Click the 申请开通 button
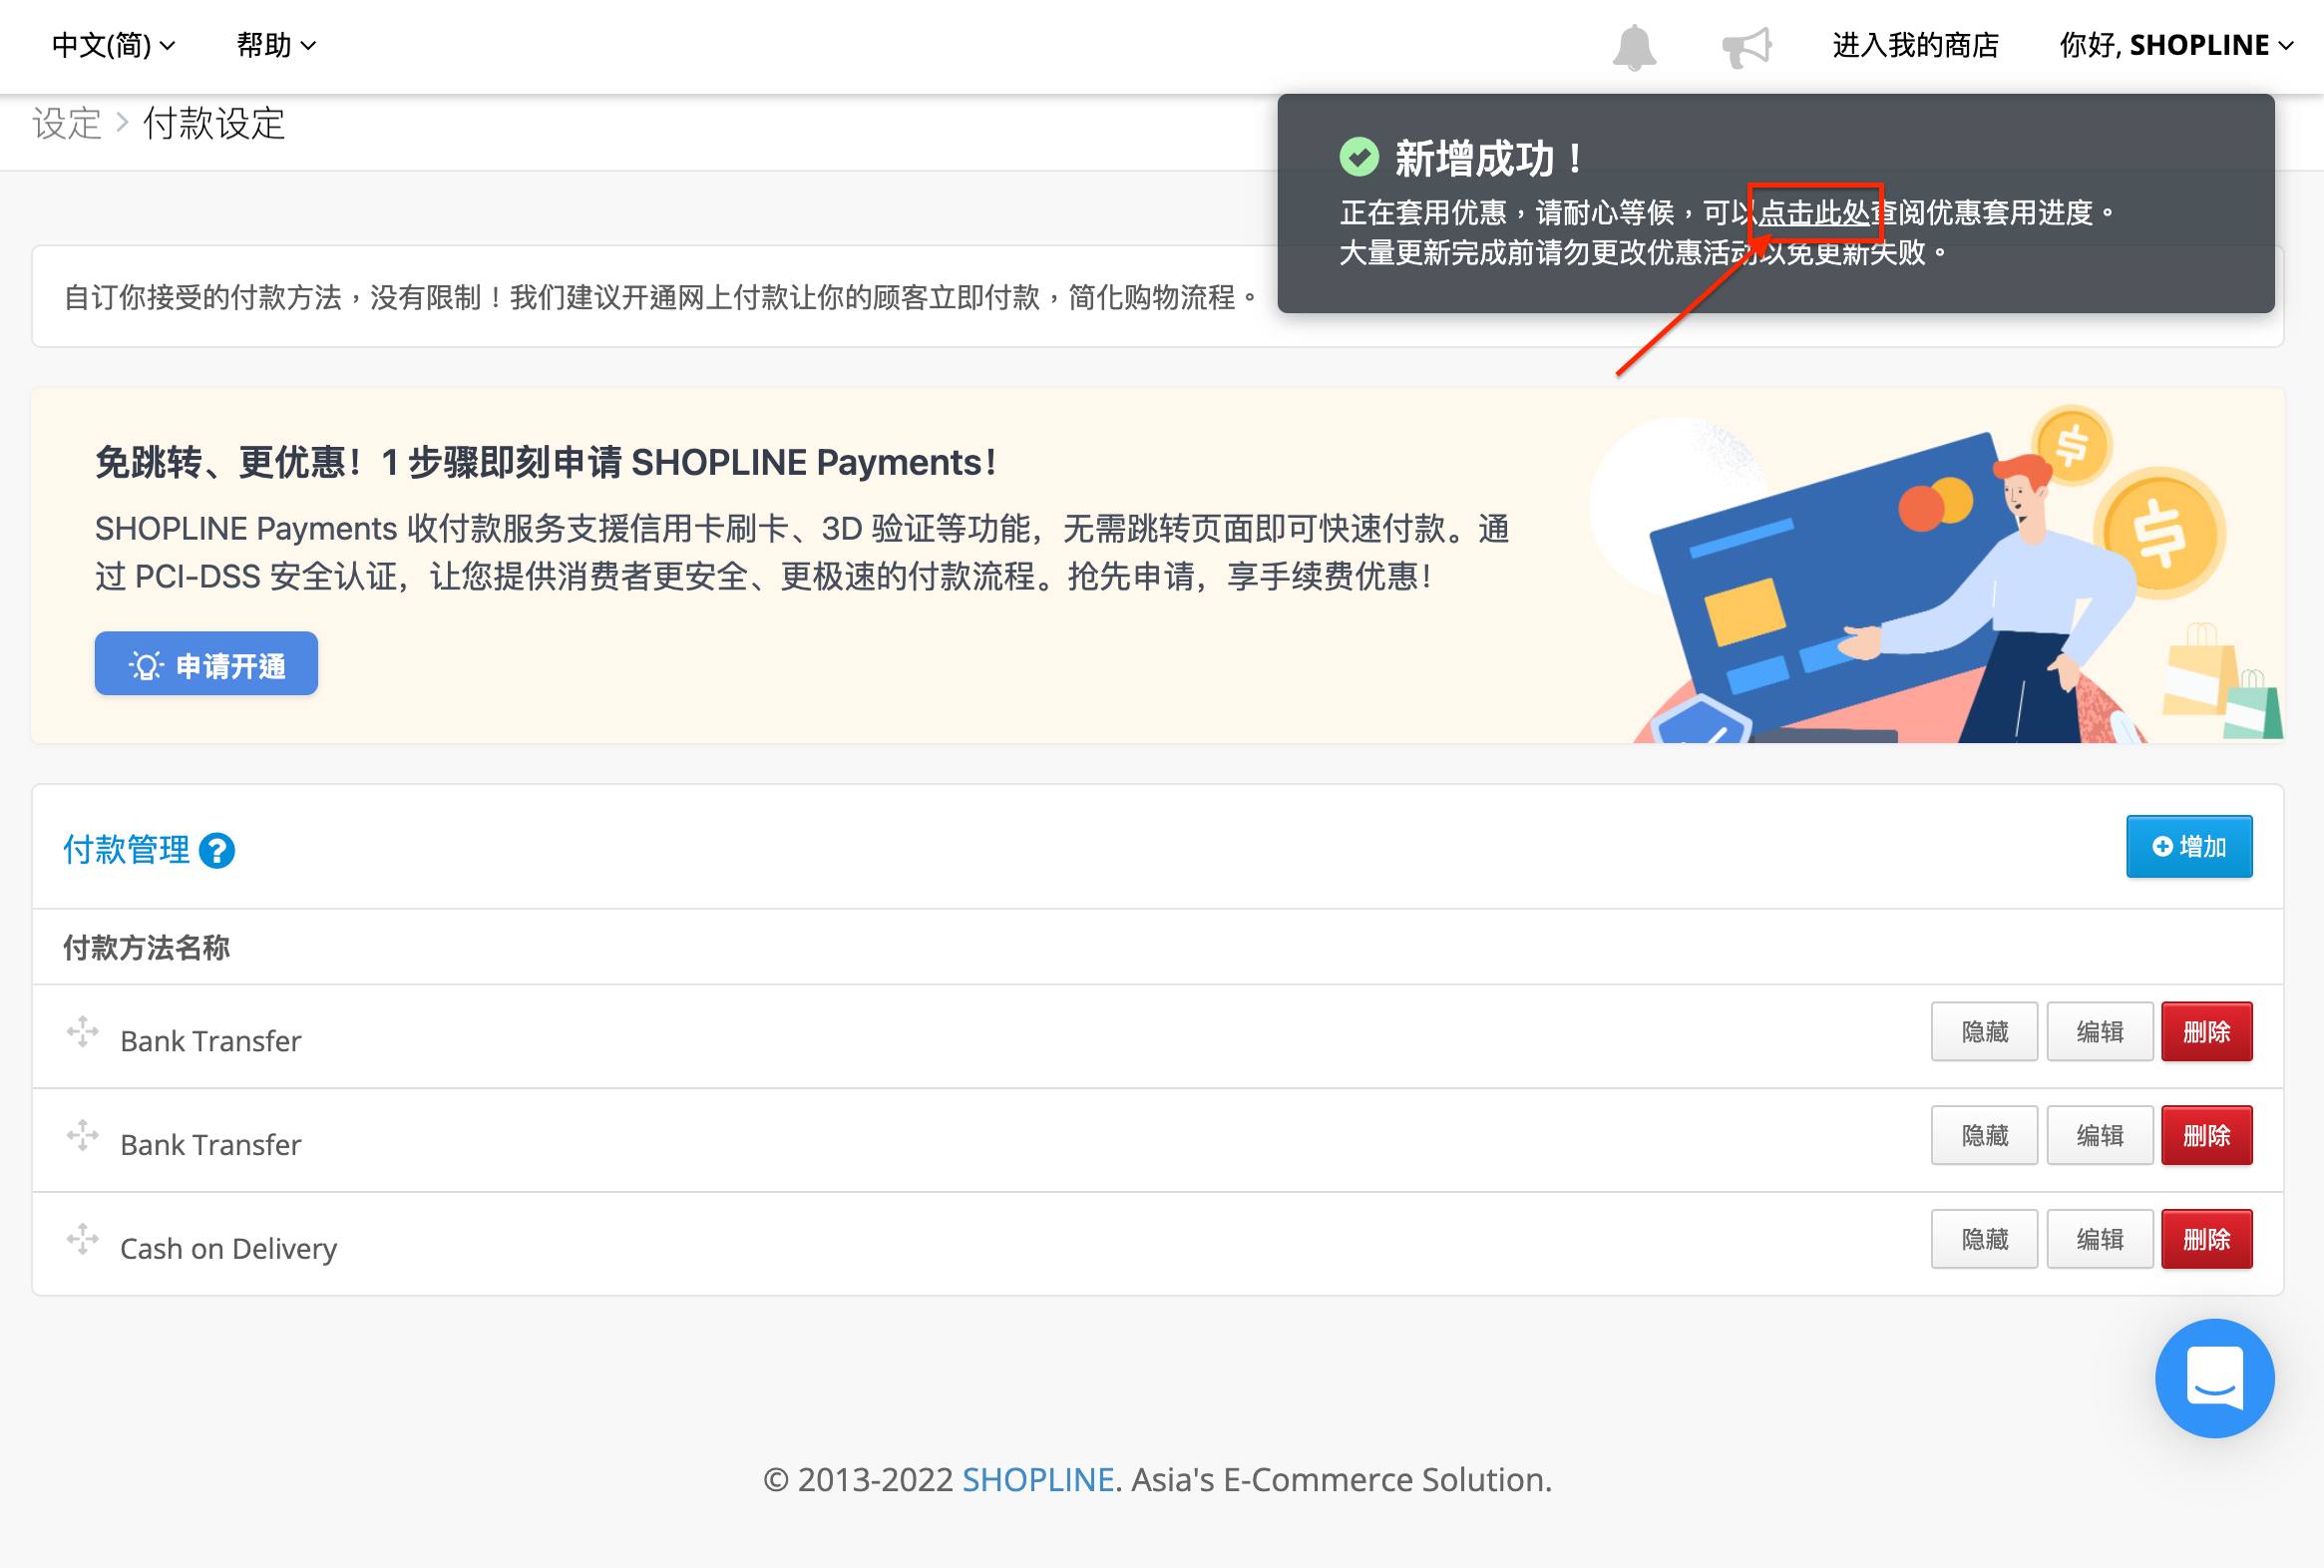The height and width of the screenshot is (1568, 2324). pos(206,664)
